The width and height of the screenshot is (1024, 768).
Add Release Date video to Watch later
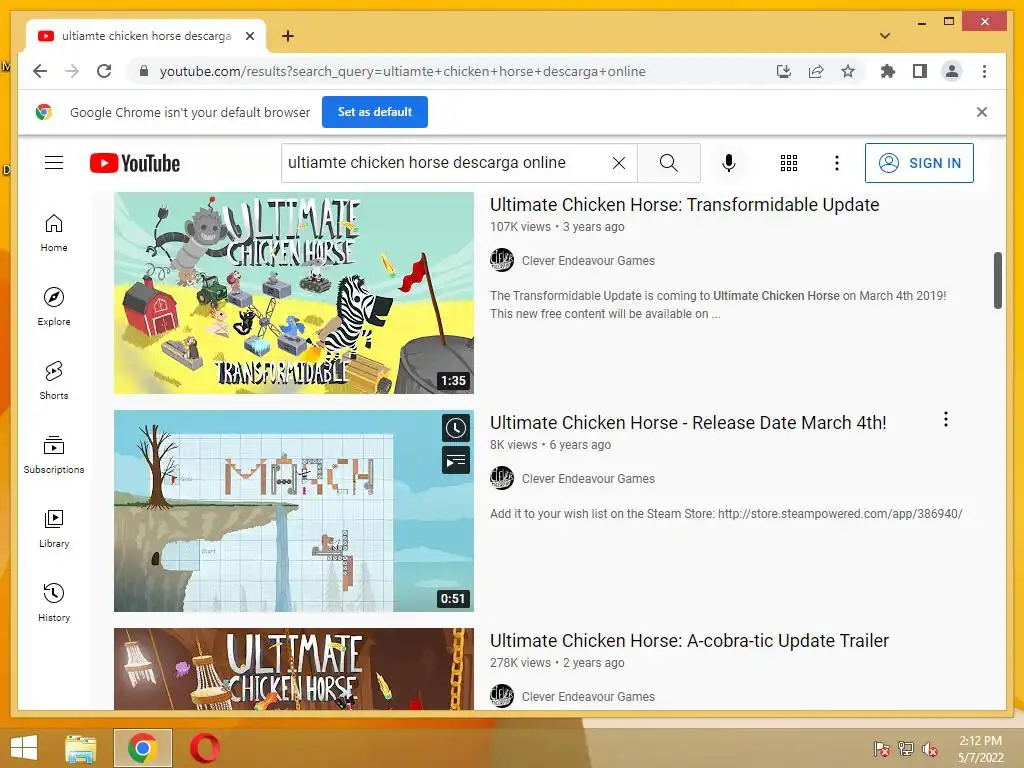(x=456, y=428)
